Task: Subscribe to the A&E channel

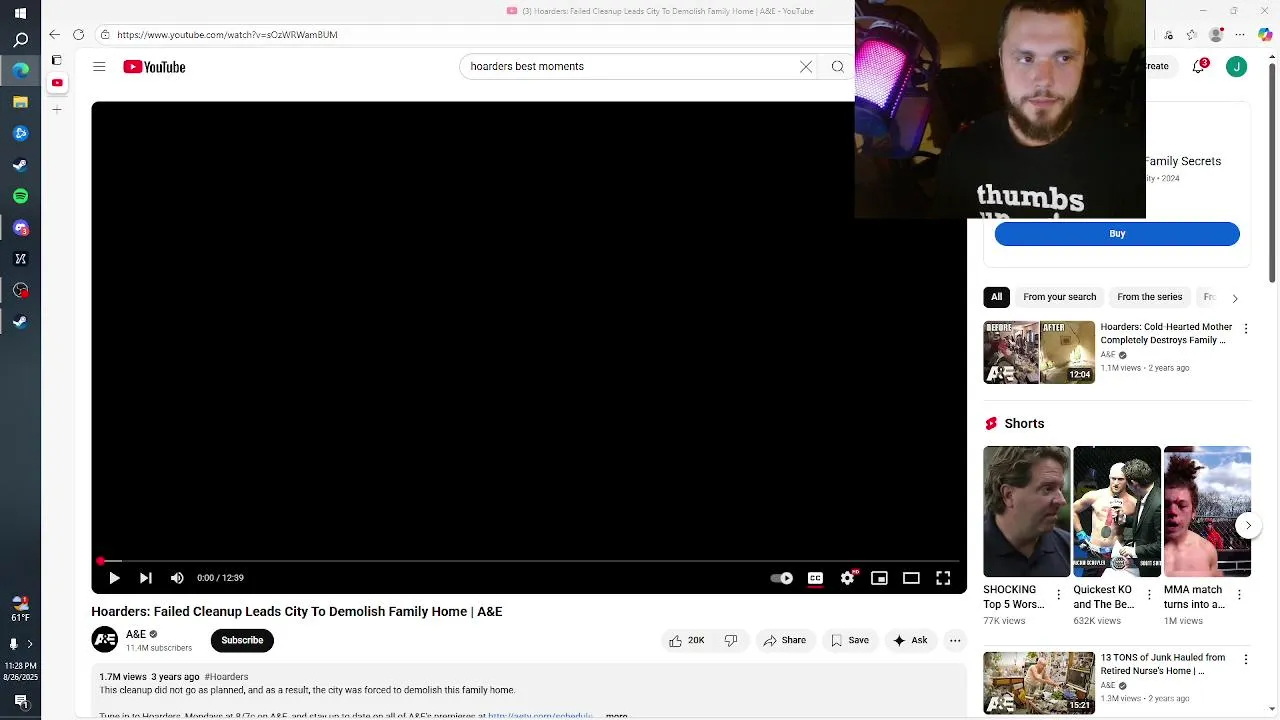Action: point(242,641)
